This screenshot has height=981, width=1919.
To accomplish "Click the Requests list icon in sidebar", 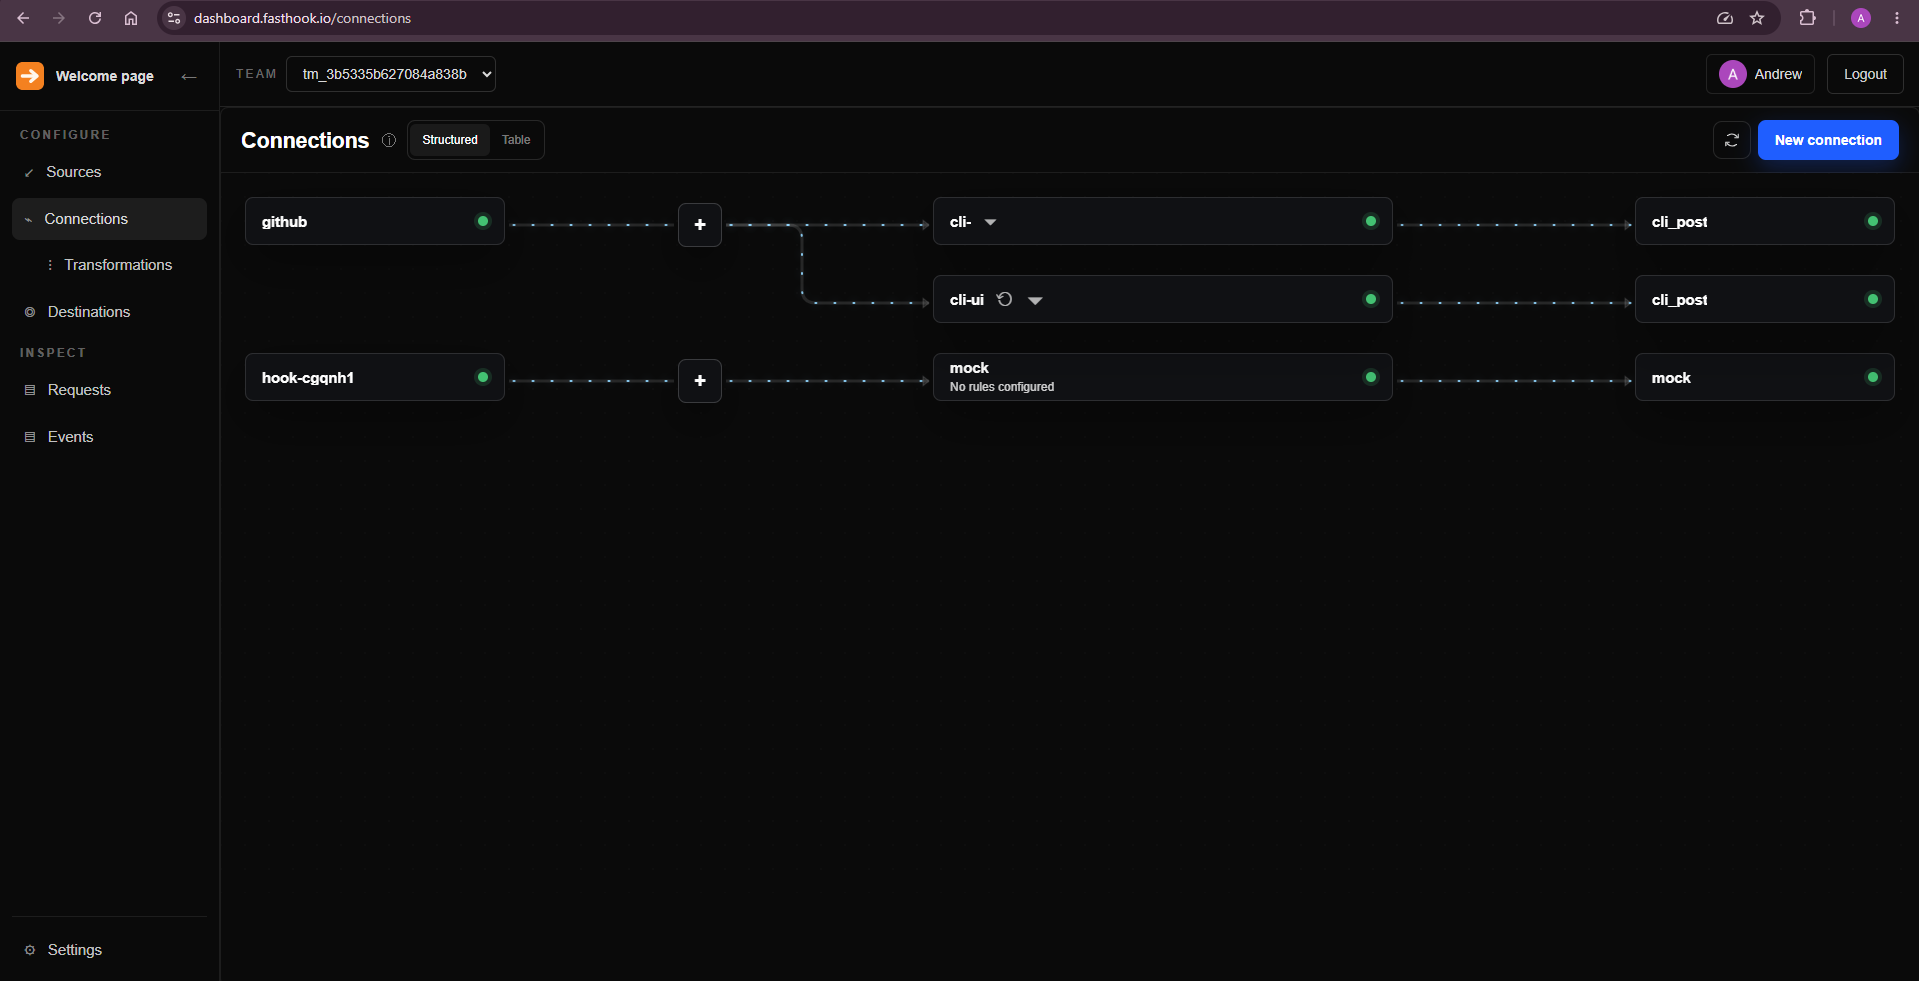I will point(30,390).
